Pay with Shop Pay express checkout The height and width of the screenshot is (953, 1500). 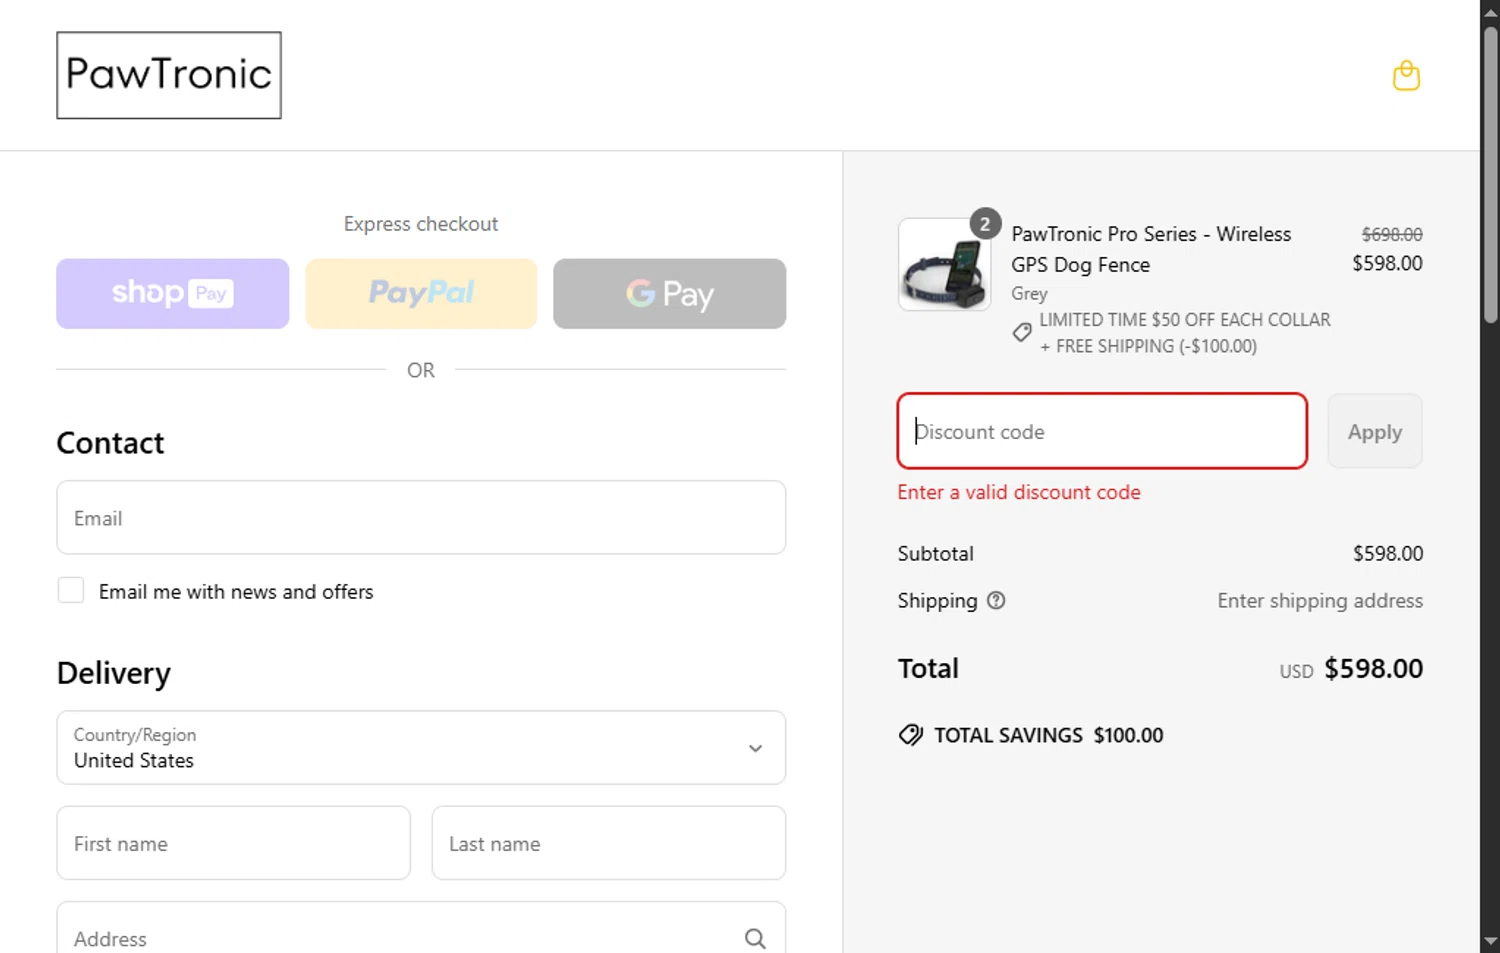172,293
